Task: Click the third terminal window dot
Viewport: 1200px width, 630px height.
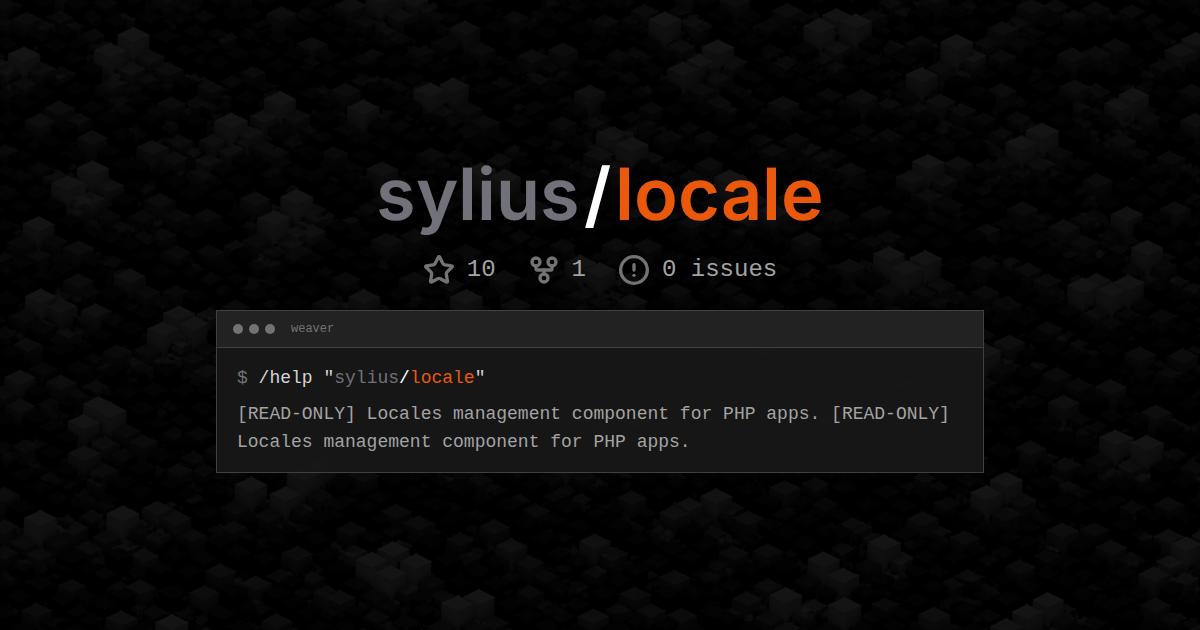Action: pos(270,329)
